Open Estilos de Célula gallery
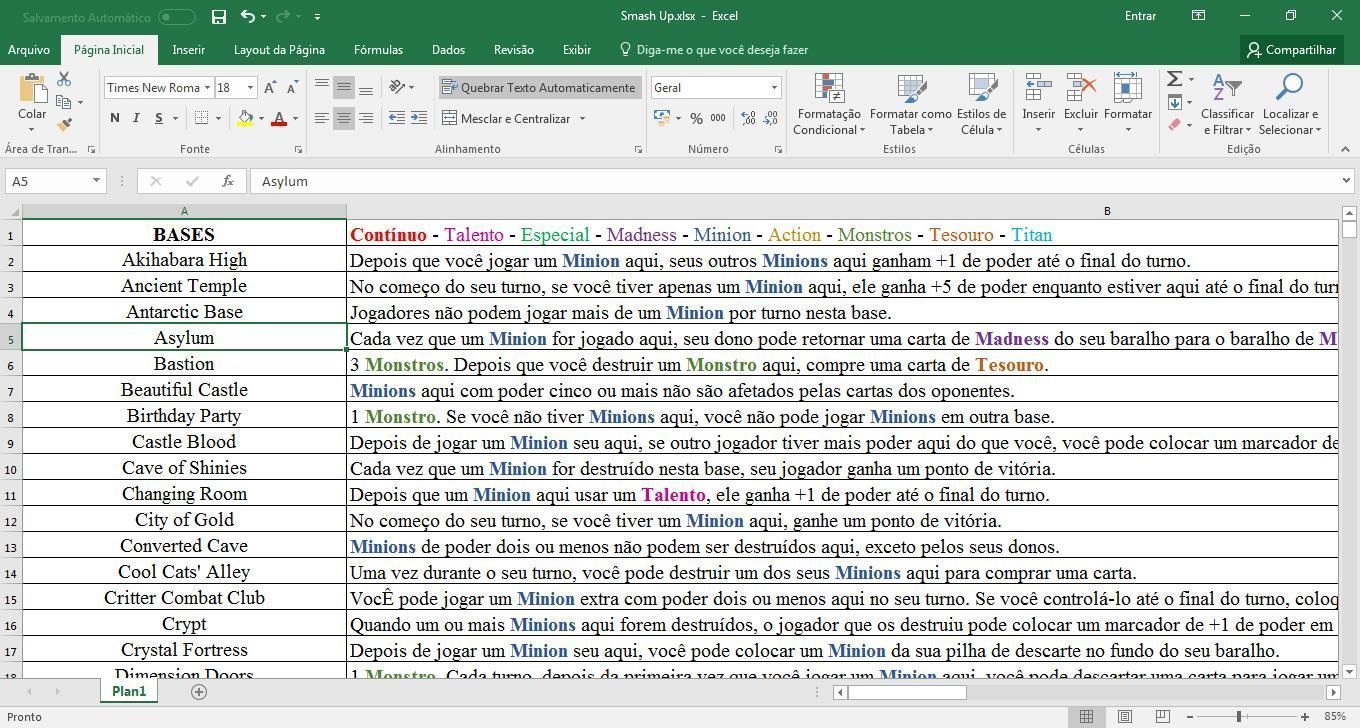This screenshot has height=728, width=1360. pos(981,104)
